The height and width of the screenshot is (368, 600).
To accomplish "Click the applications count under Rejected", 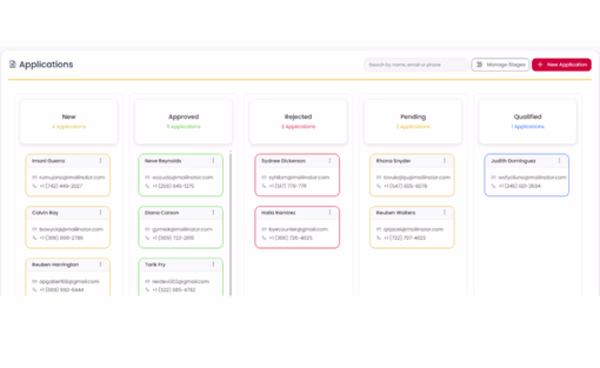I will pos(298,127).
